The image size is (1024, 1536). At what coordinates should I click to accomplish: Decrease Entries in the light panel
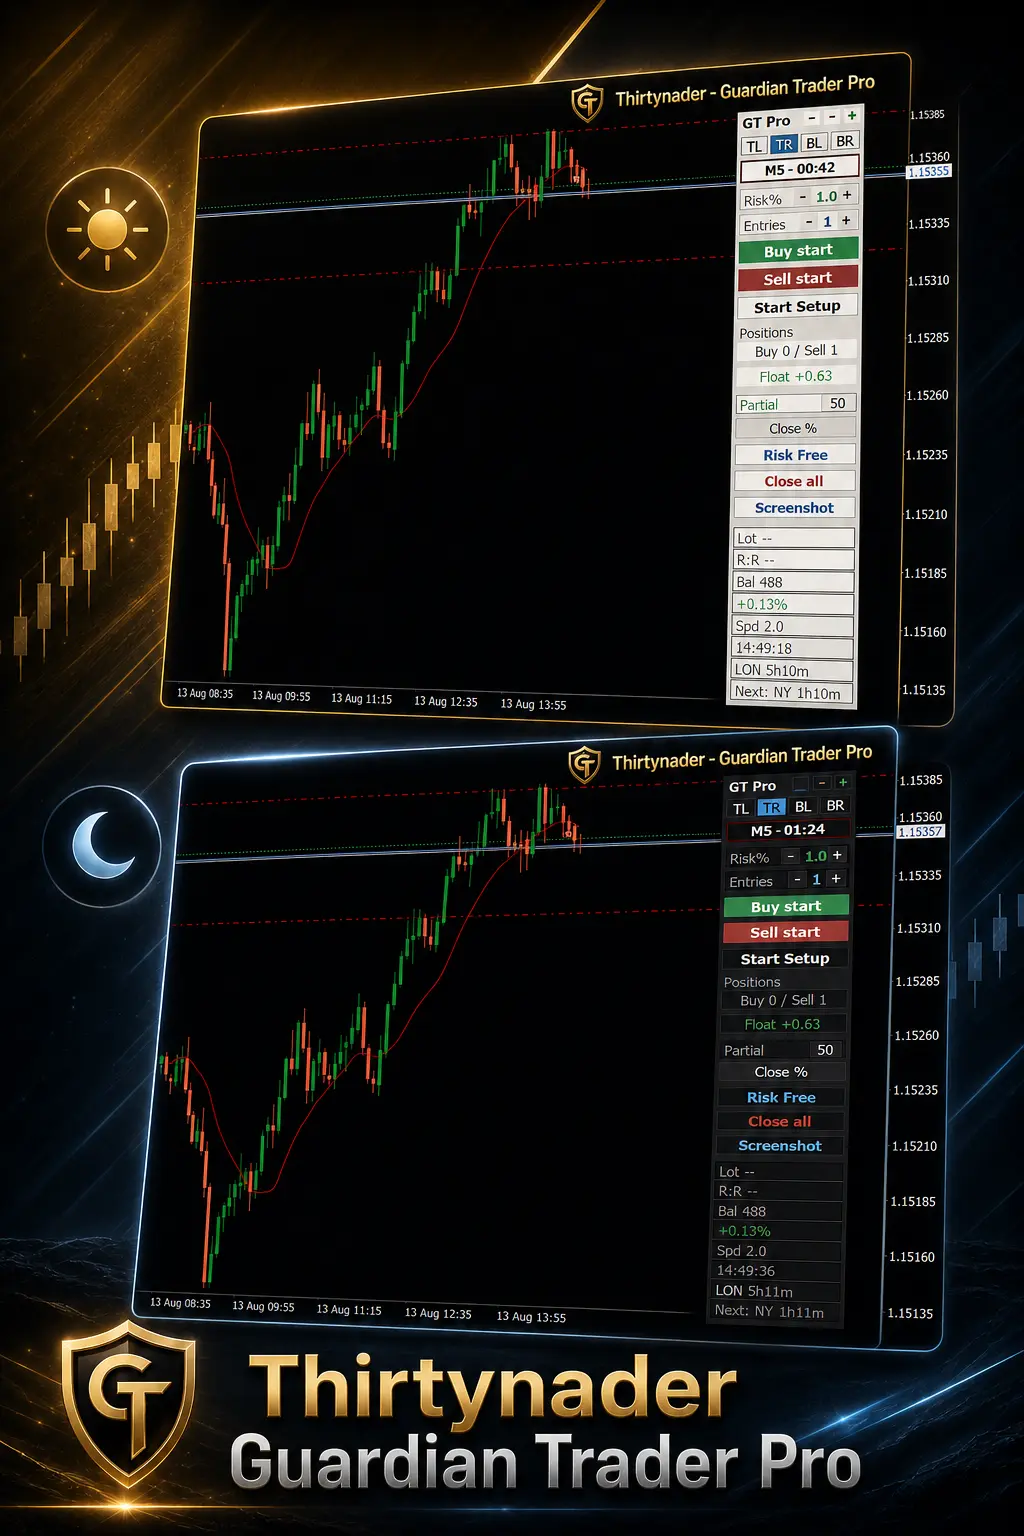808,222
